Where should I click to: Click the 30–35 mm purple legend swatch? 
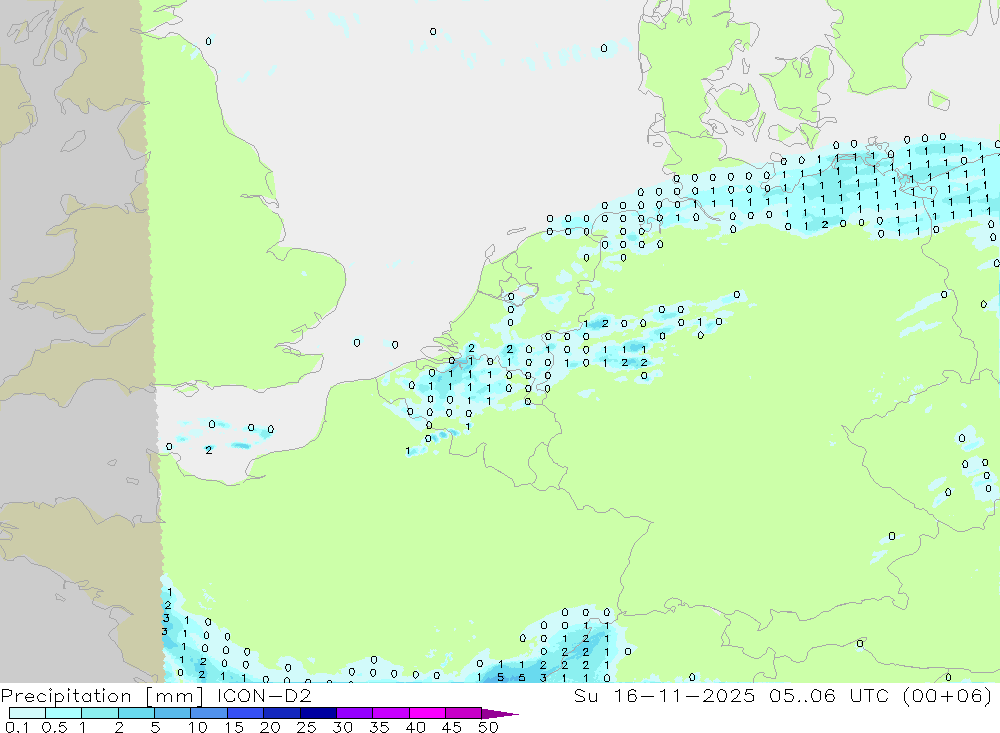(x=355, y=713)
